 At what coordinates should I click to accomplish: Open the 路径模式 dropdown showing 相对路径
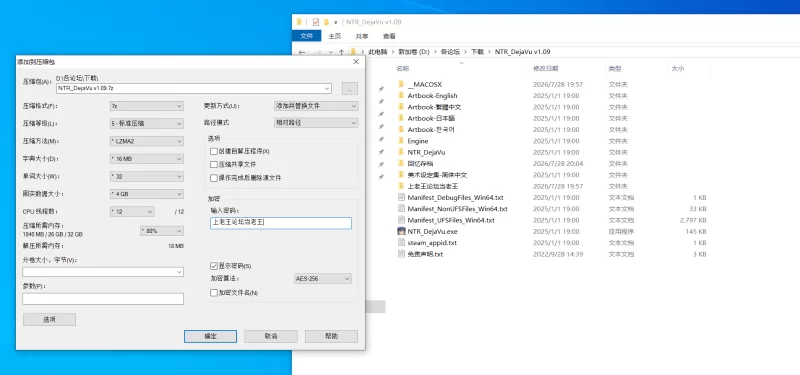316,123
